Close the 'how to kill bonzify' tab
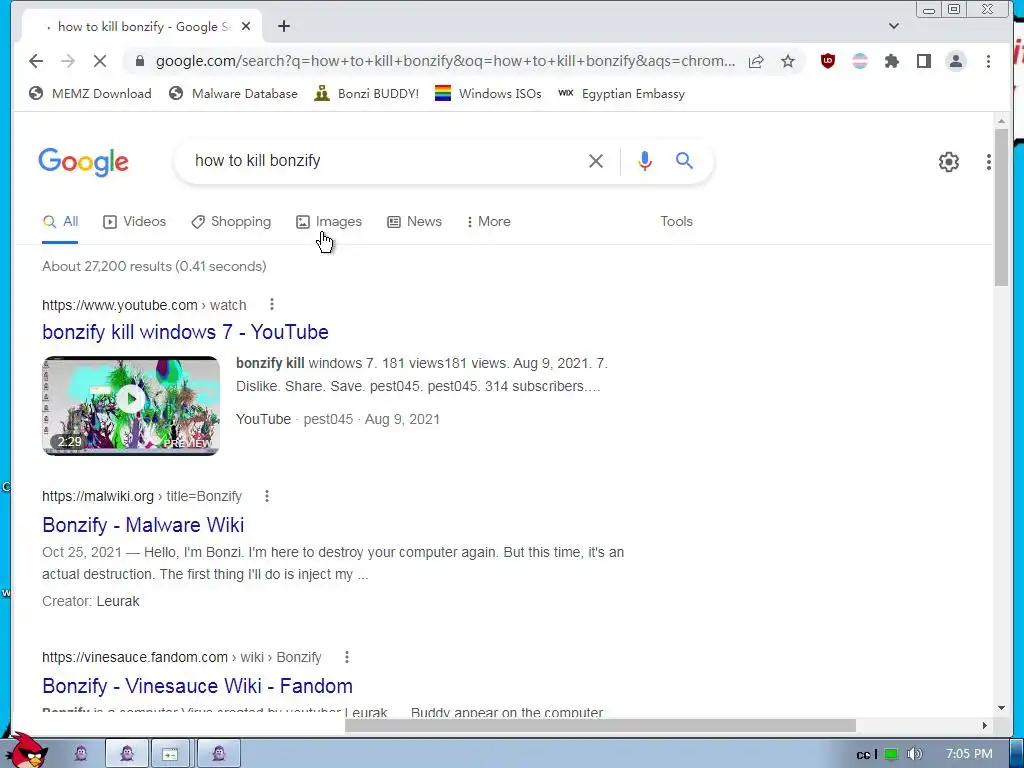Viewport: 1024px width, 768px height. point(246,26)
